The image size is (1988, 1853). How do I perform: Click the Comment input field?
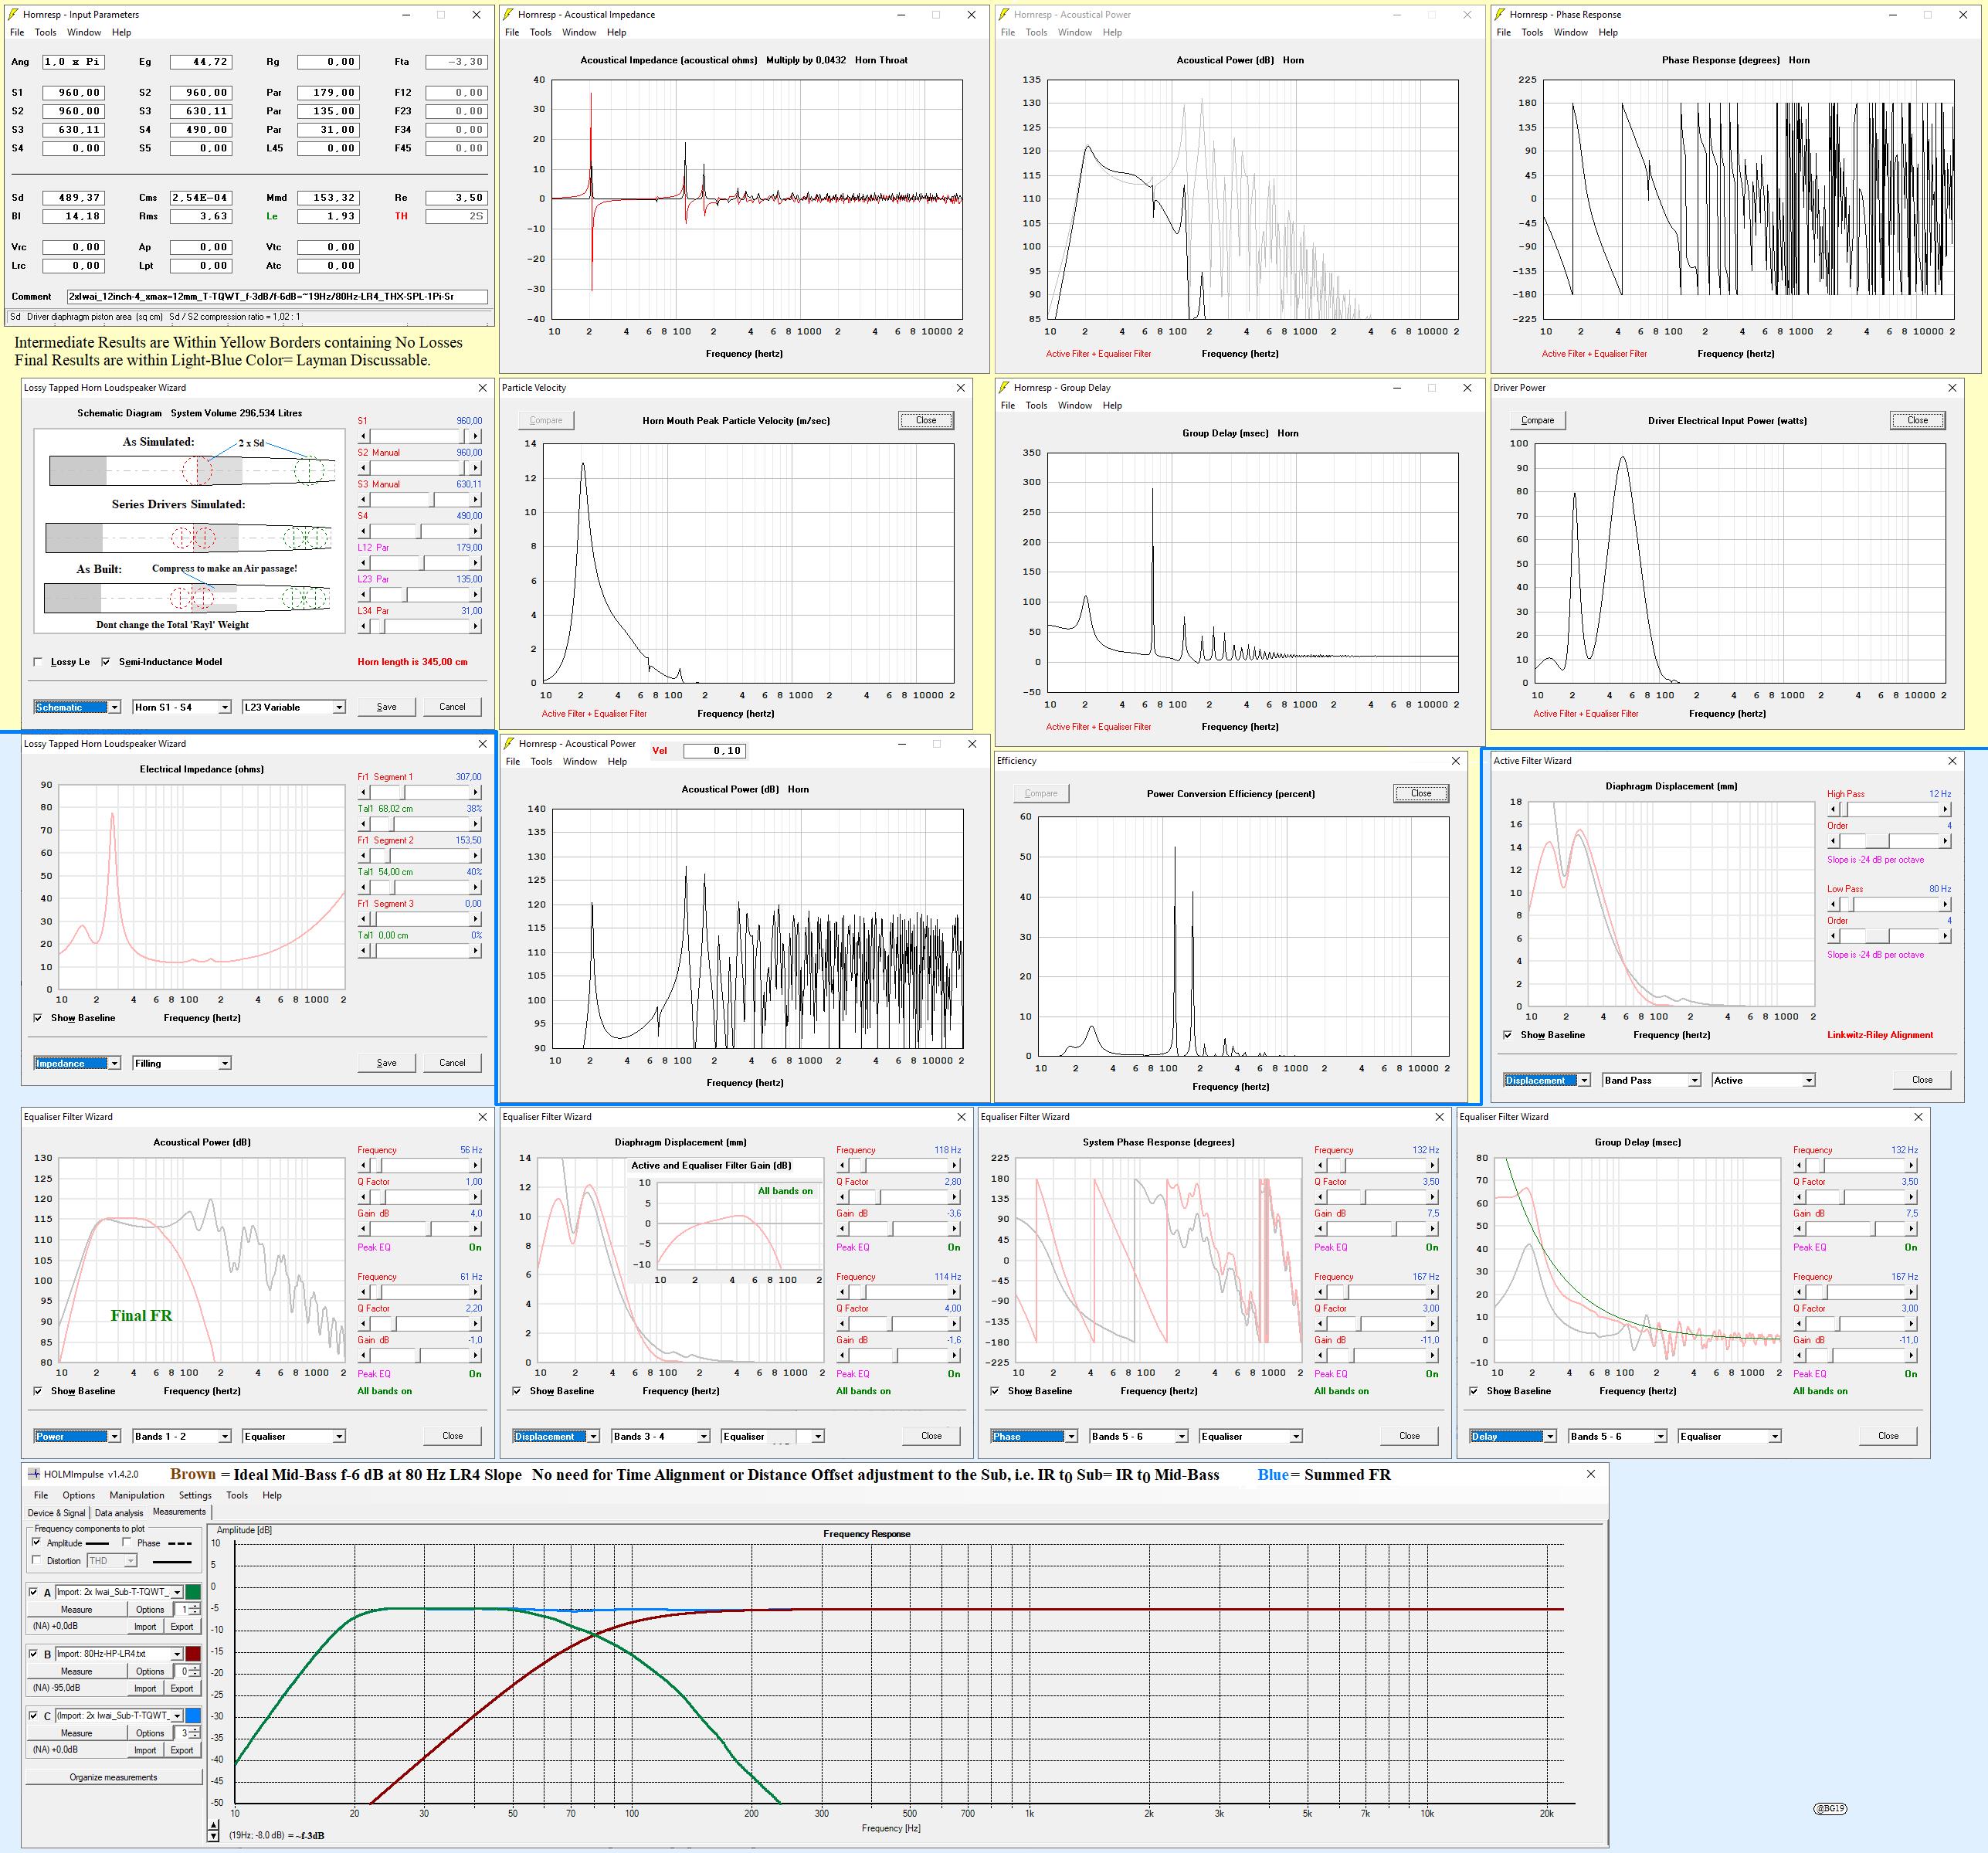click(277, 297)
